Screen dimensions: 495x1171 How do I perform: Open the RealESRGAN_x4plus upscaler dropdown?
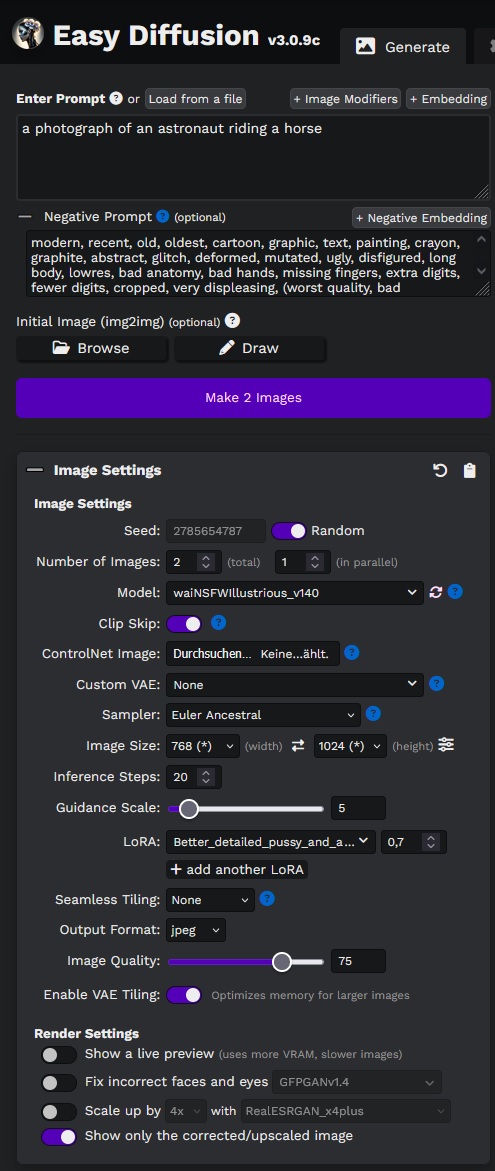click(346, 1111)
